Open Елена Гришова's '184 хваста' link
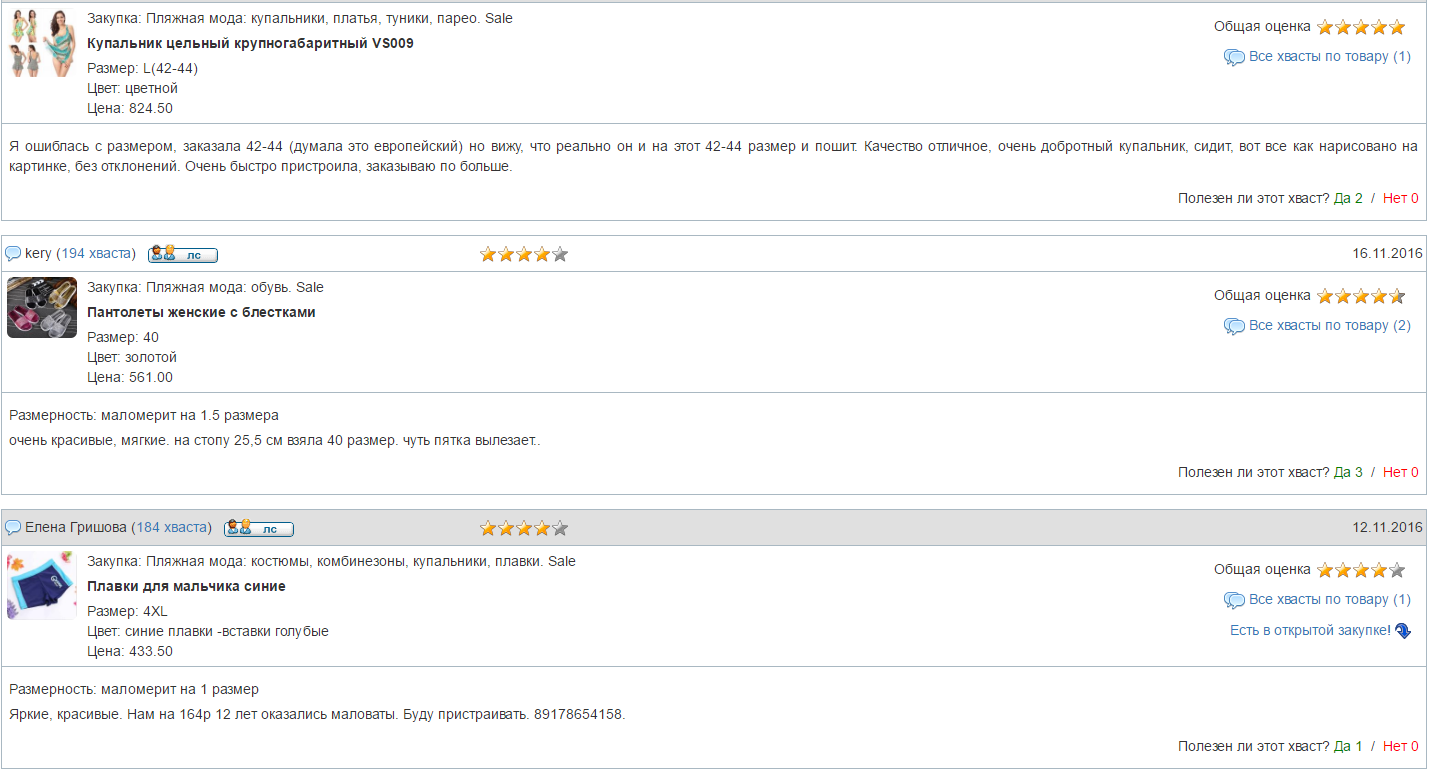Viewport: 1430px width, 770px height. (171, 527)
